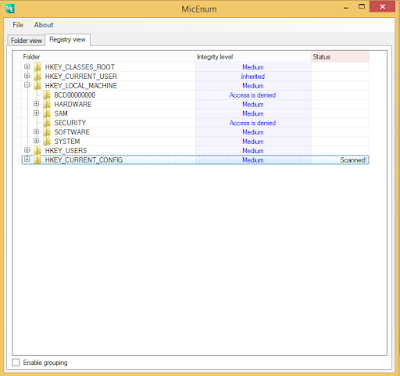Click Access is denied for BCD00000000
Screen dimensions: 400x376
253,95
